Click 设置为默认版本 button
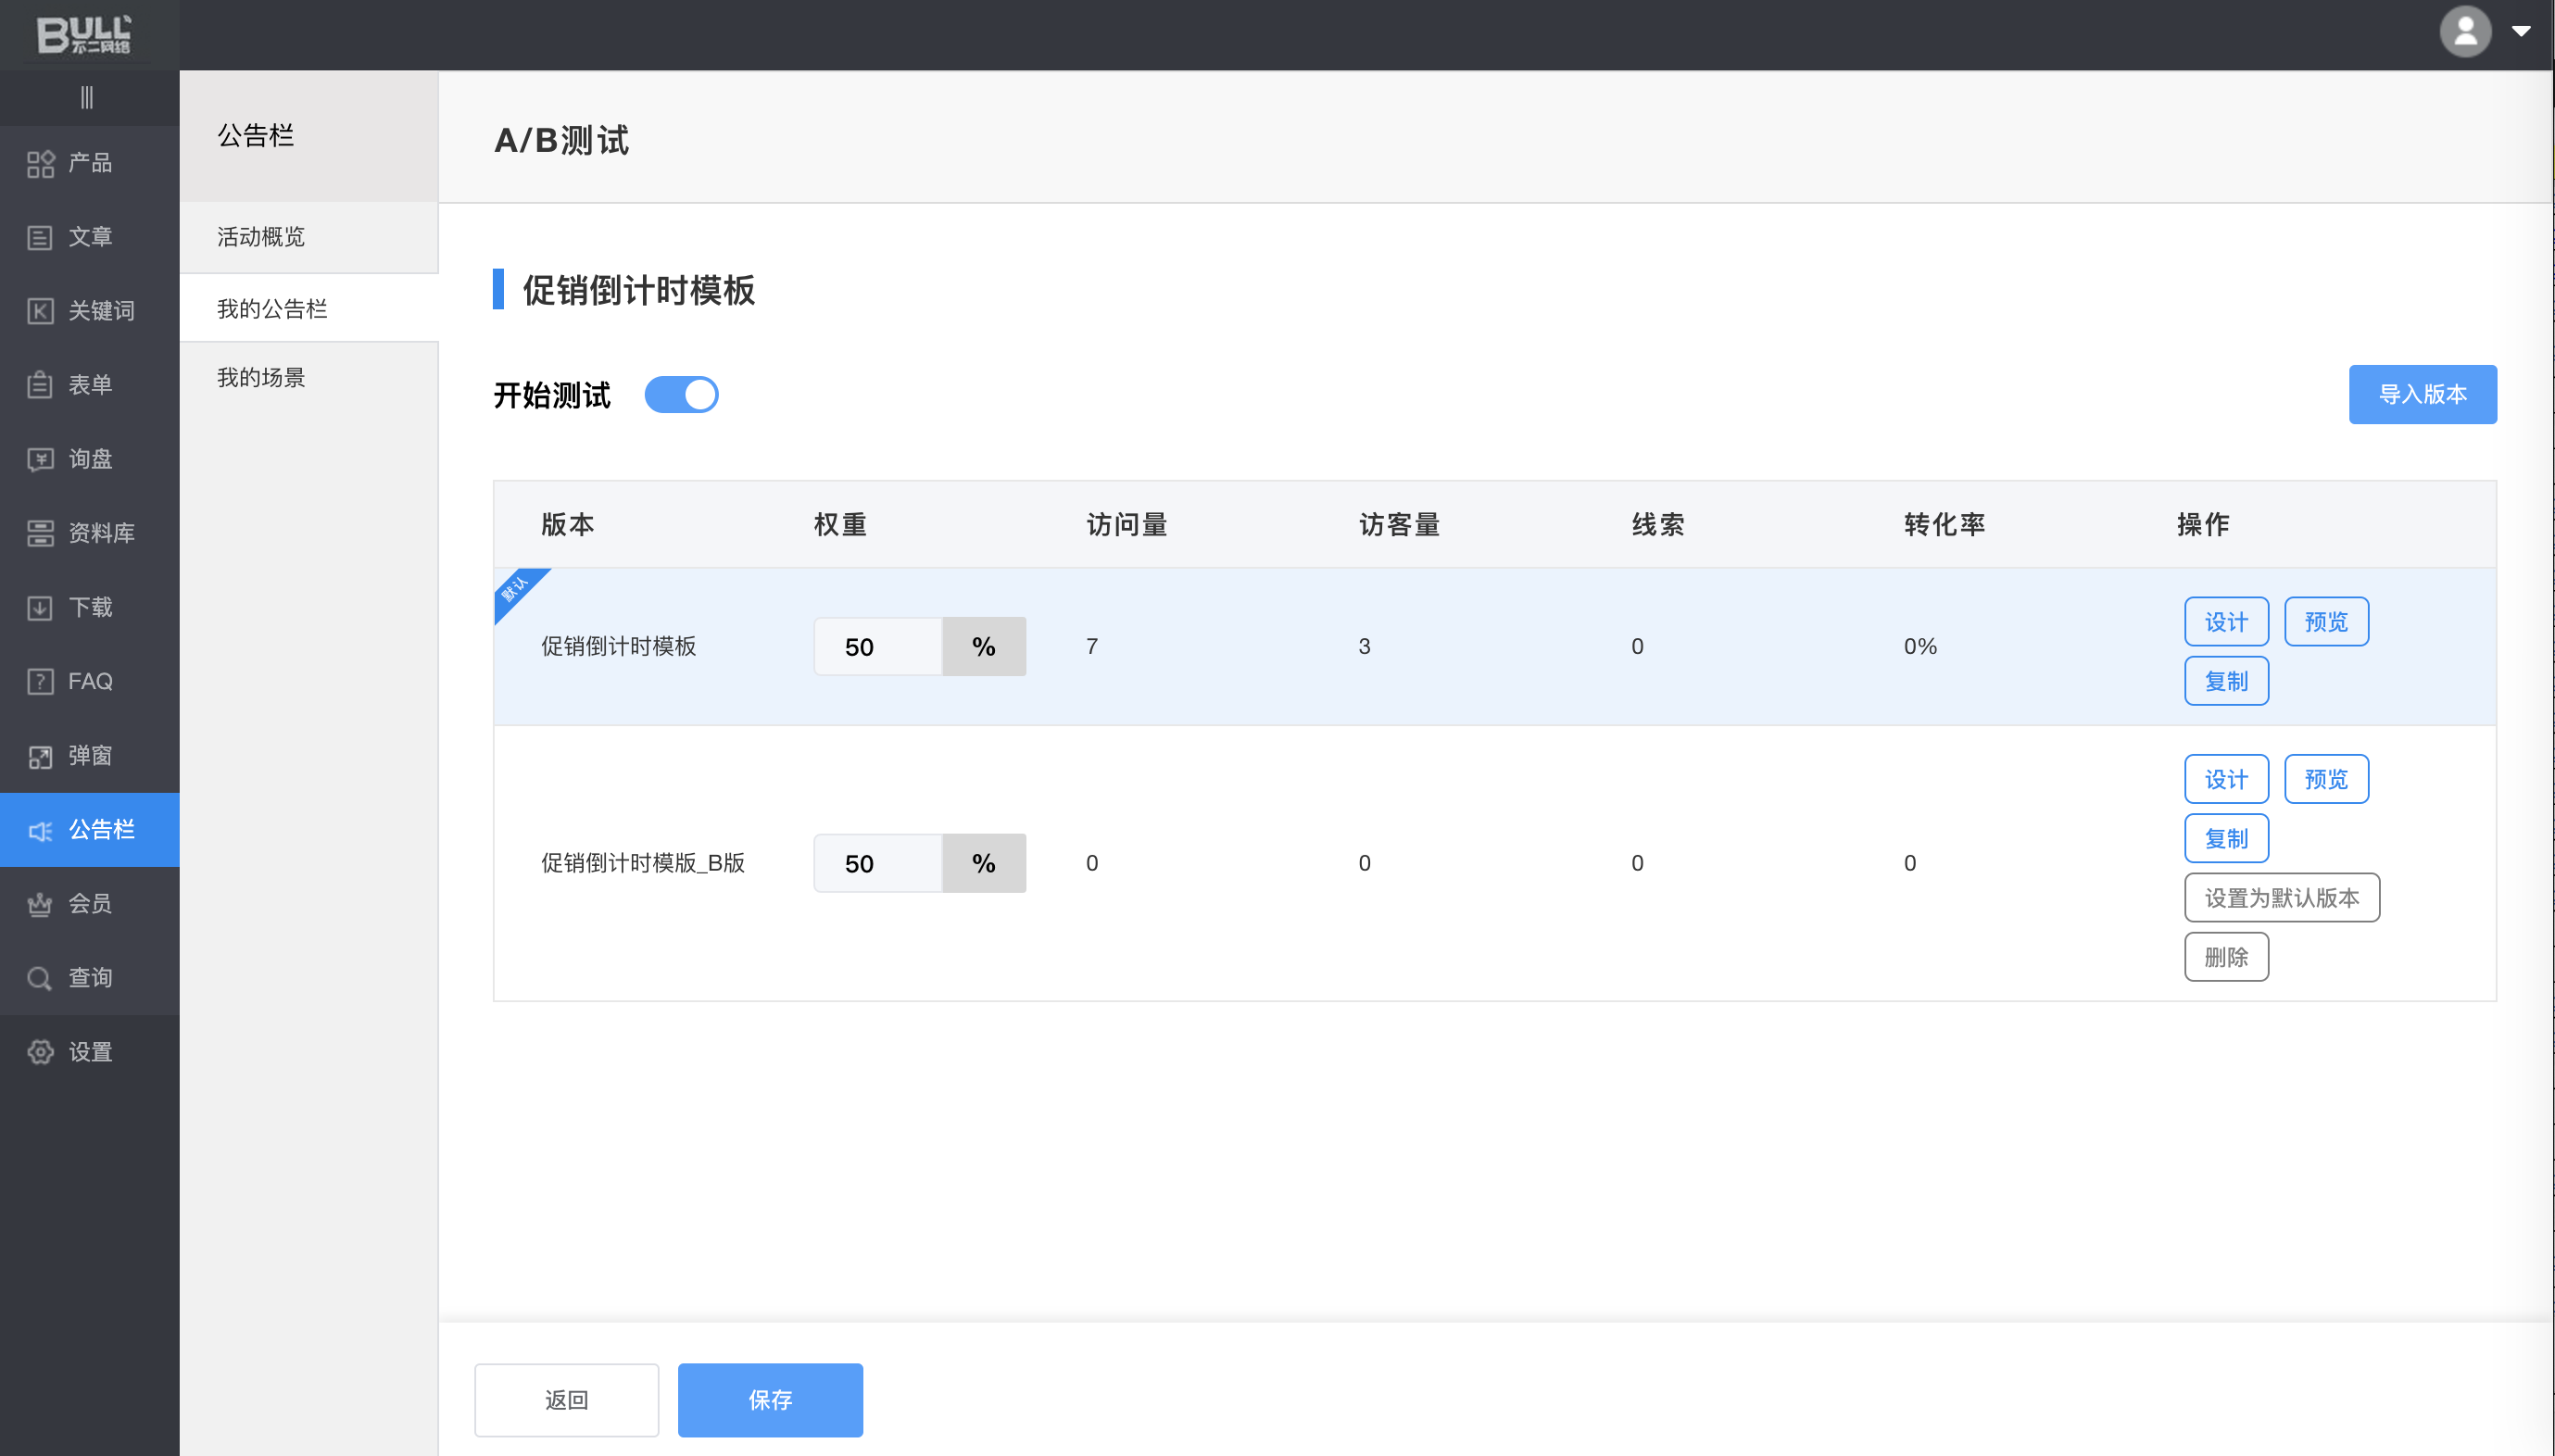The width and height of the screenshot is (2555, 1456). click(2282, 898)
